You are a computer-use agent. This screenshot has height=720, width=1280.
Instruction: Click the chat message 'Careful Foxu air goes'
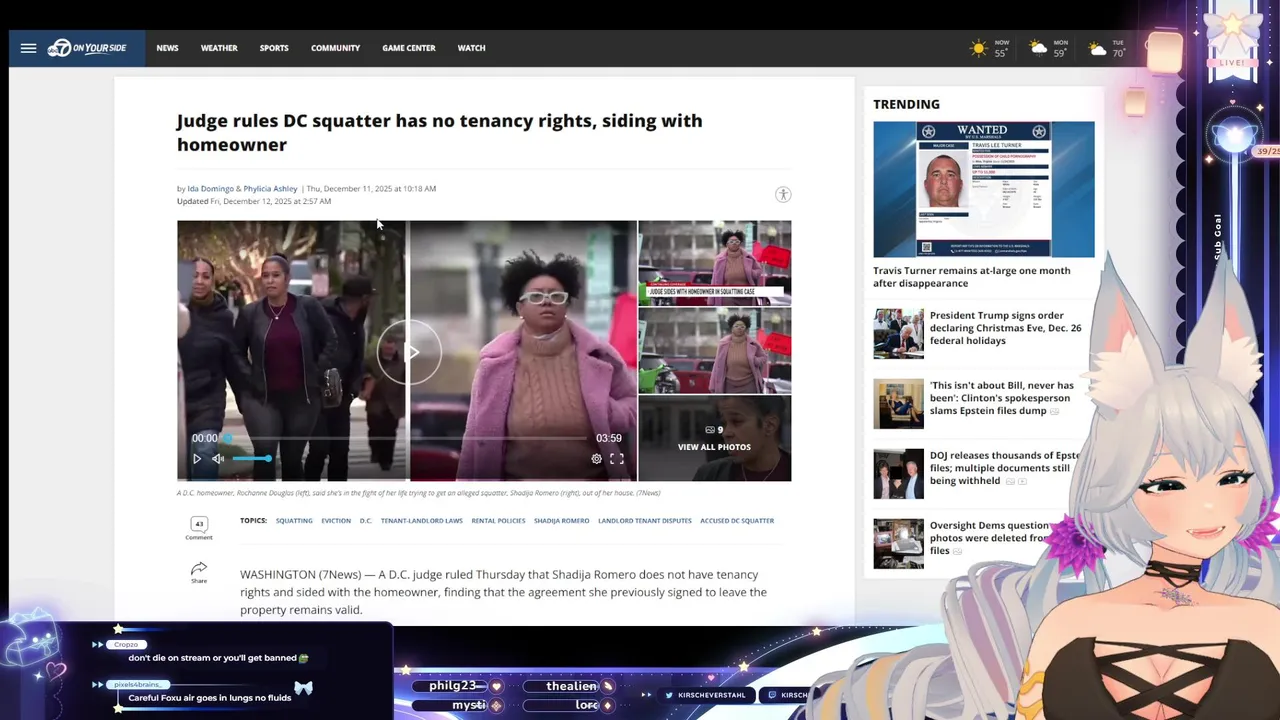click(210, 698)
